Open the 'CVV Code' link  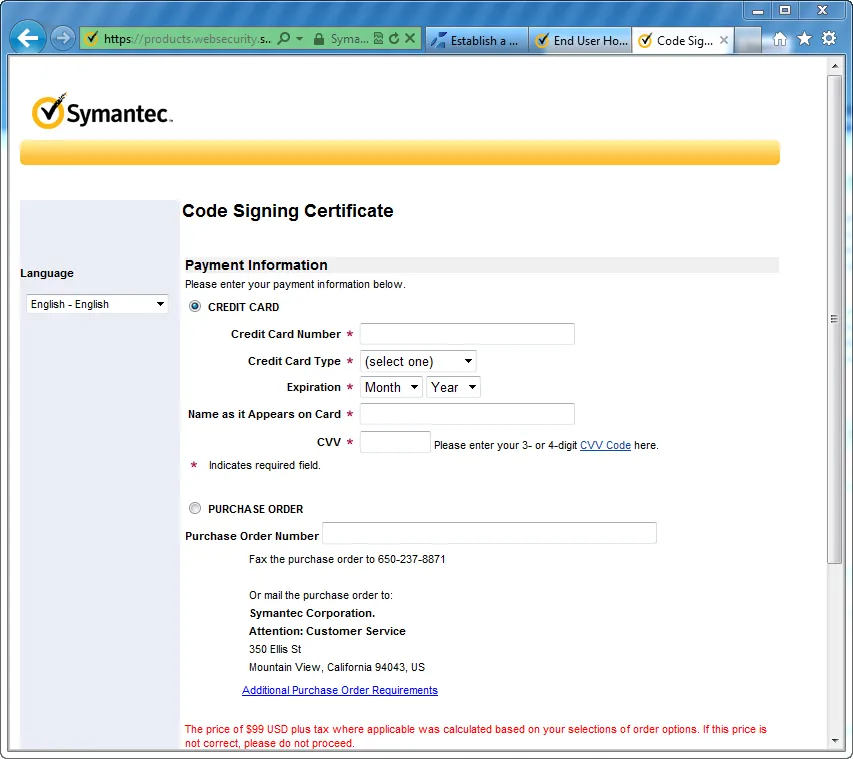coord(605,445)
